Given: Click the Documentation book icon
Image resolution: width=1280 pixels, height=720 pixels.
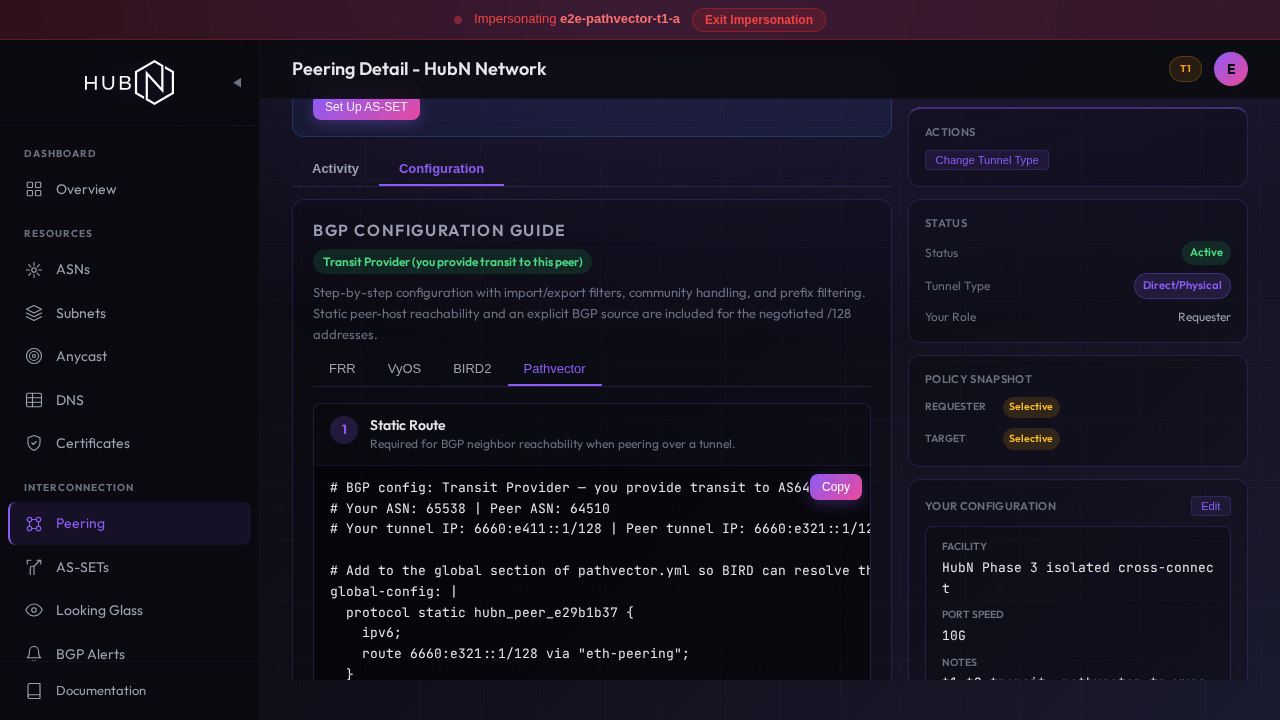Looking at the screenshot, I should point(34,691).
